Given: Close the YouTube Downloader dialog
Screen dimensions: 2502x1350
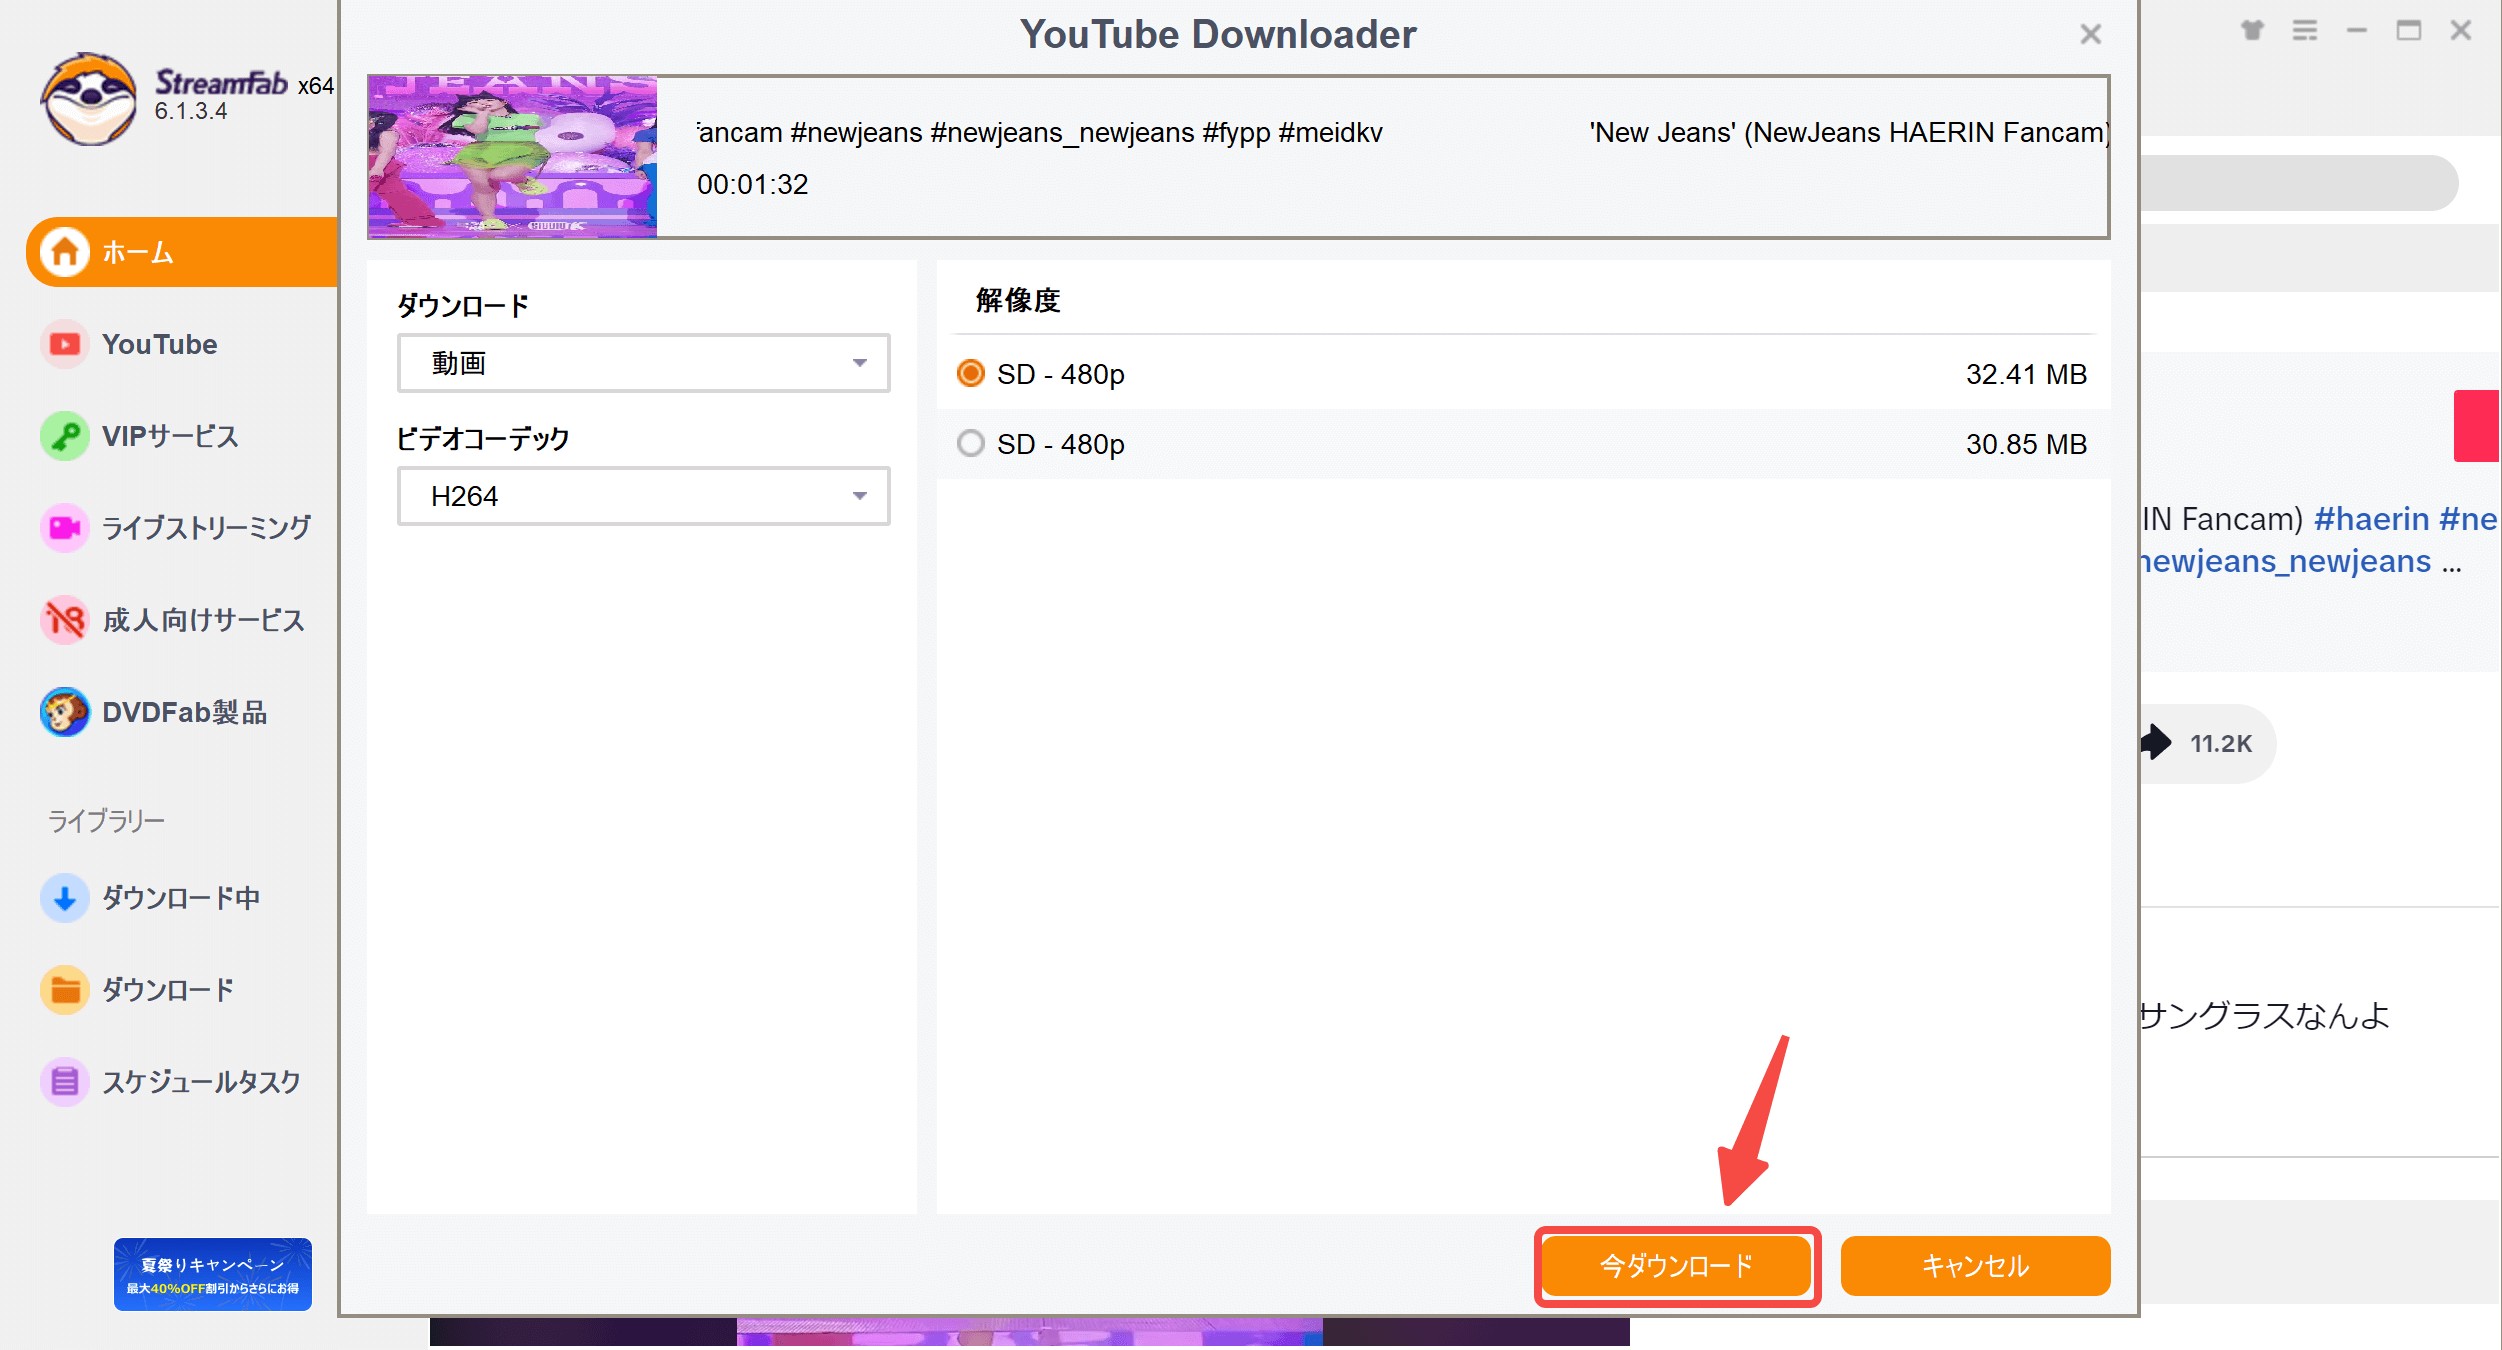Looking at the screenshot, I should (x=2091, y=34).
